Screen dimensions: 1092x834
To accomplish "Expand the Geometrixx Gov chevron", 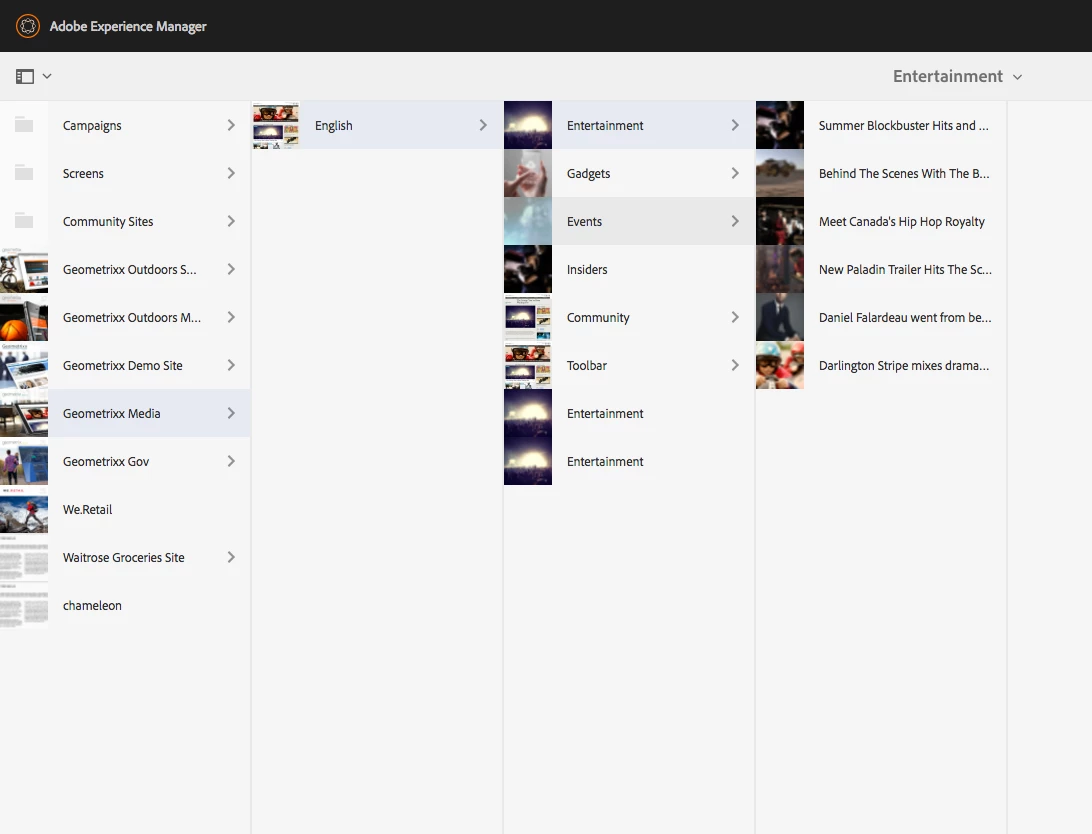I will pos(231,462).
